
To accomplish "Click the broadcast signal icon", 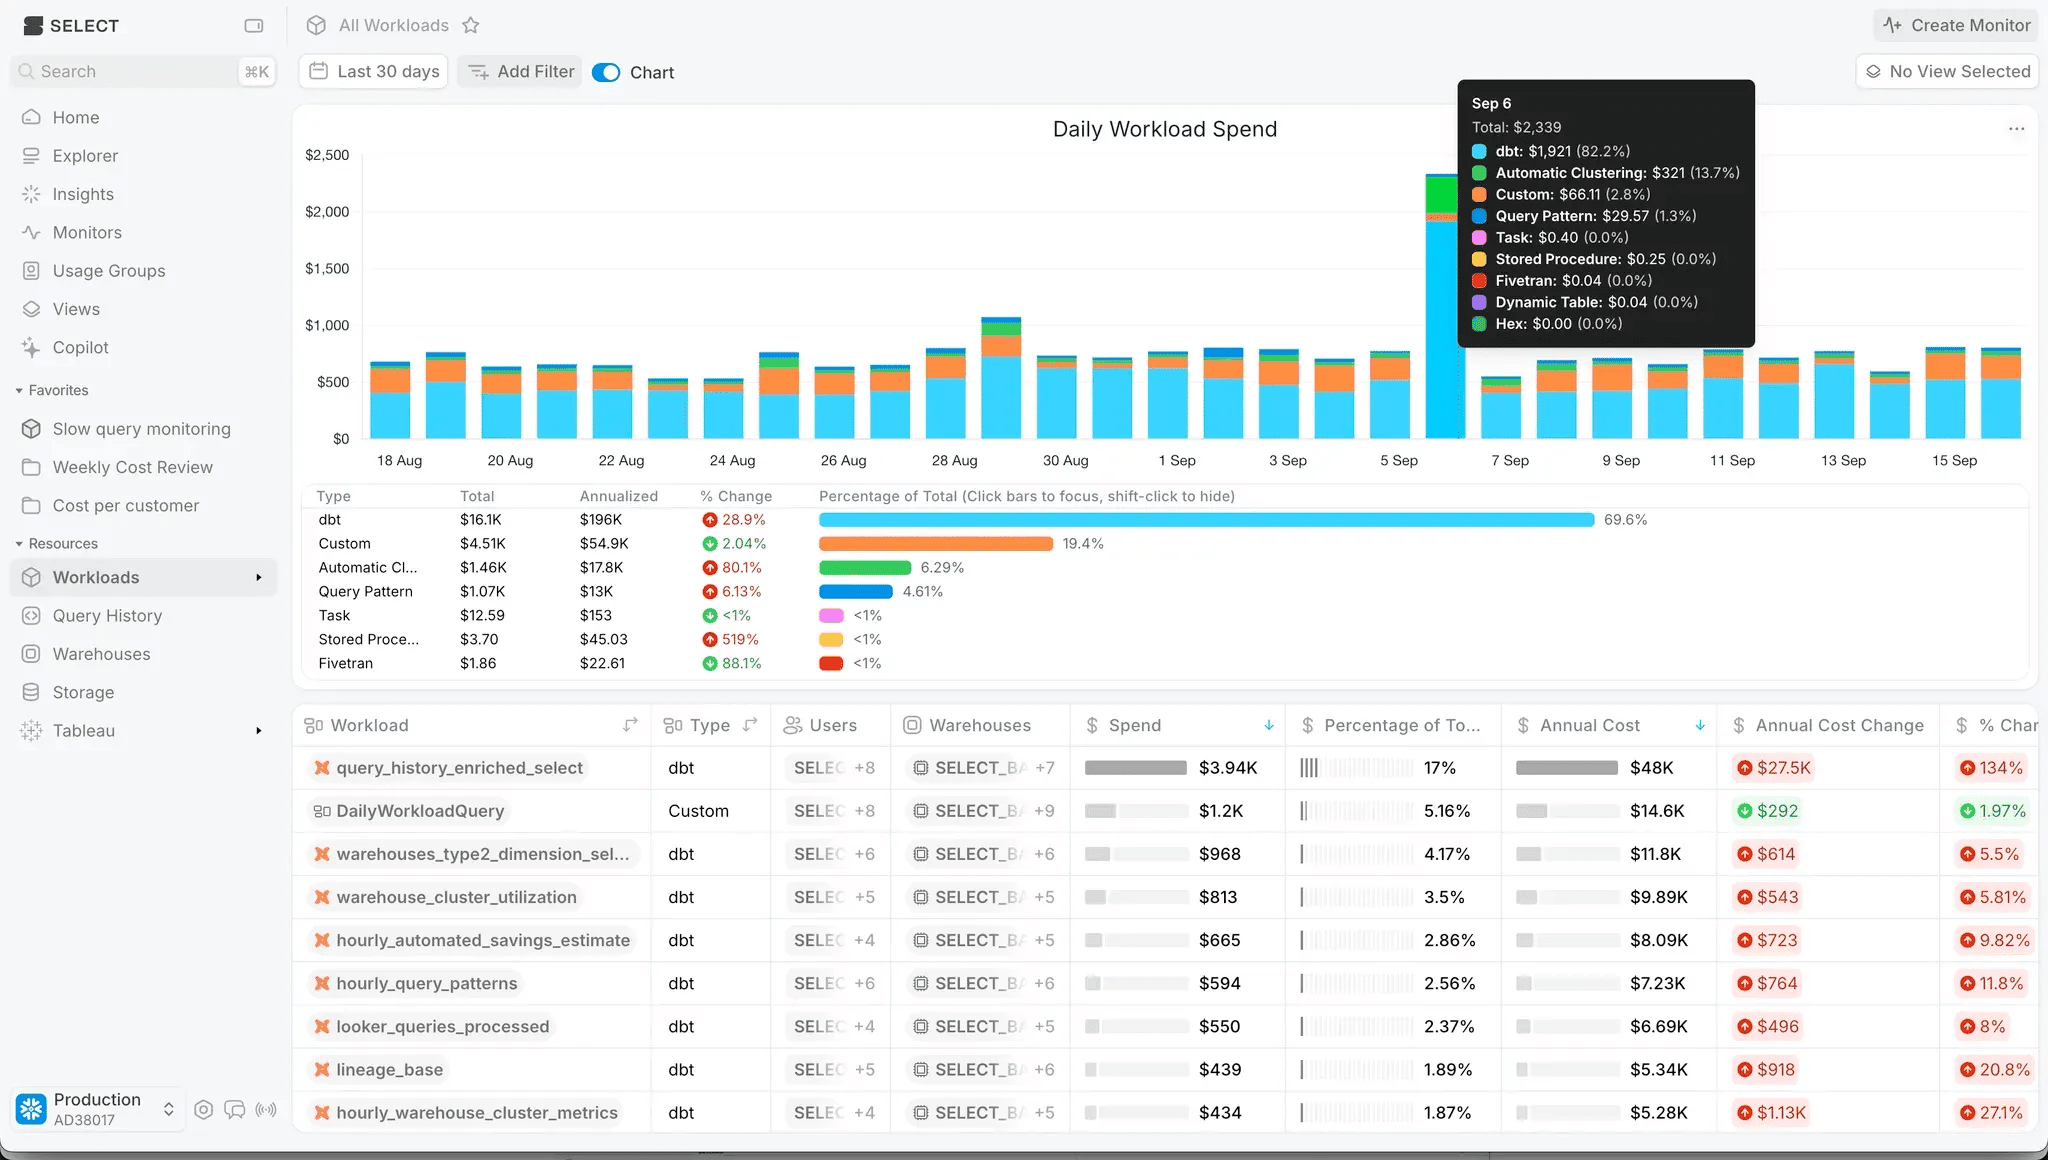I will tap(266, 1110).
